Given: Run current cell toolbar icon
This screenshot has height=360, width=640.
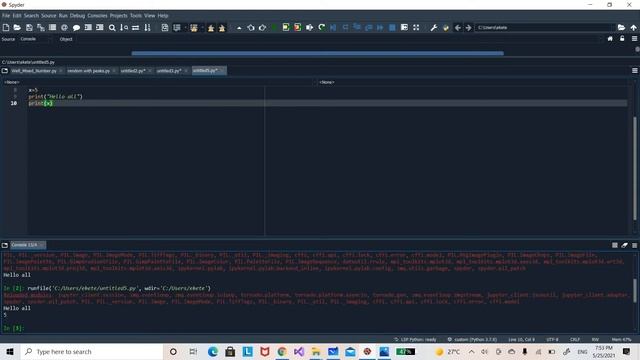Looking at the screenshot, I should coord(286,27).
